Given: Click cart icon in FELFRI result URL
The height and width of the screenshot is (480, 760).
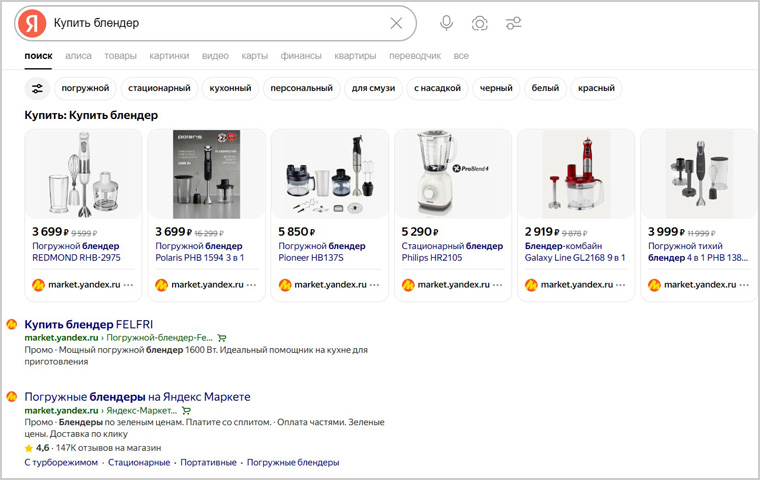Looking at the screenshot, I should tap(222, 338).
